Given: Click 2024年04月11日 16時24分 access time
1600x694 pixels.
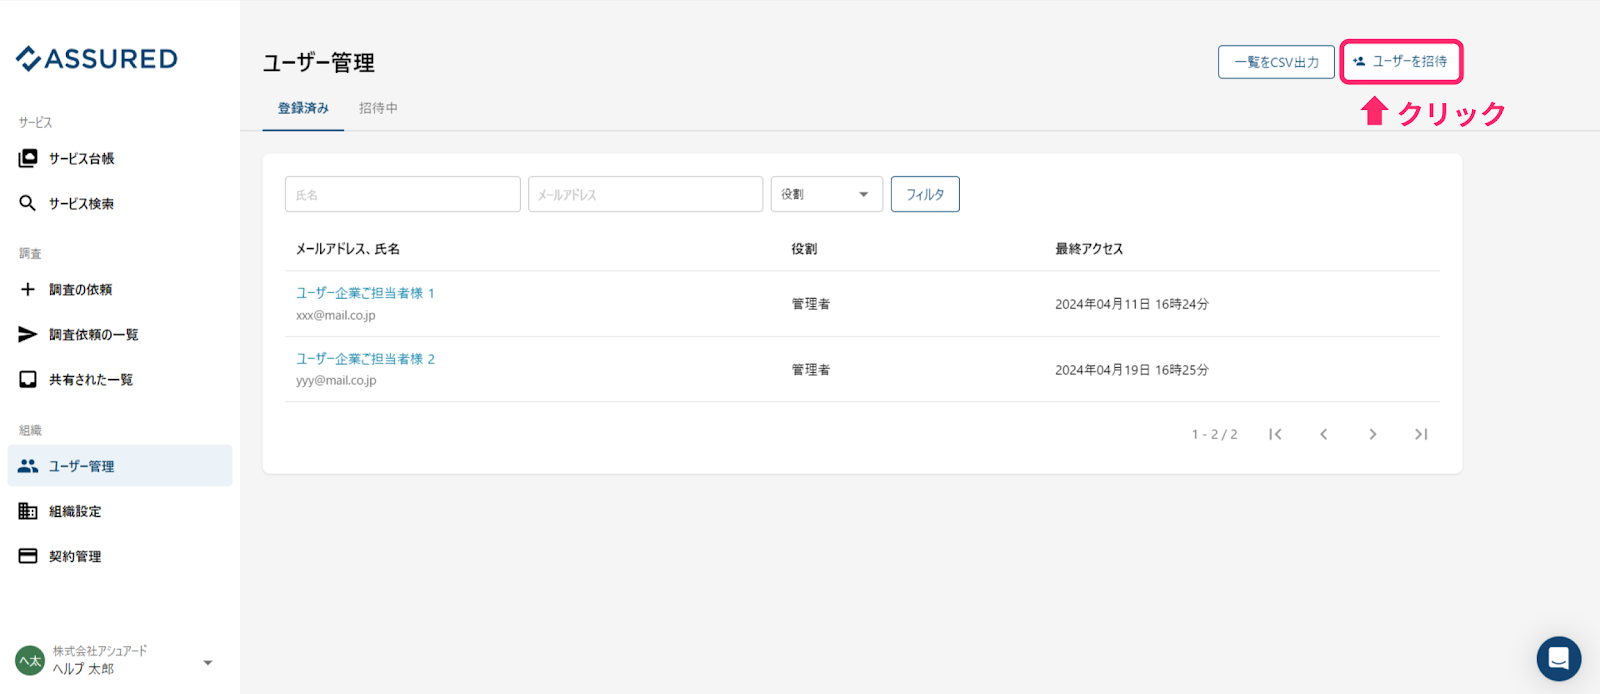Looking at the screenshot, I should 1132,304.
